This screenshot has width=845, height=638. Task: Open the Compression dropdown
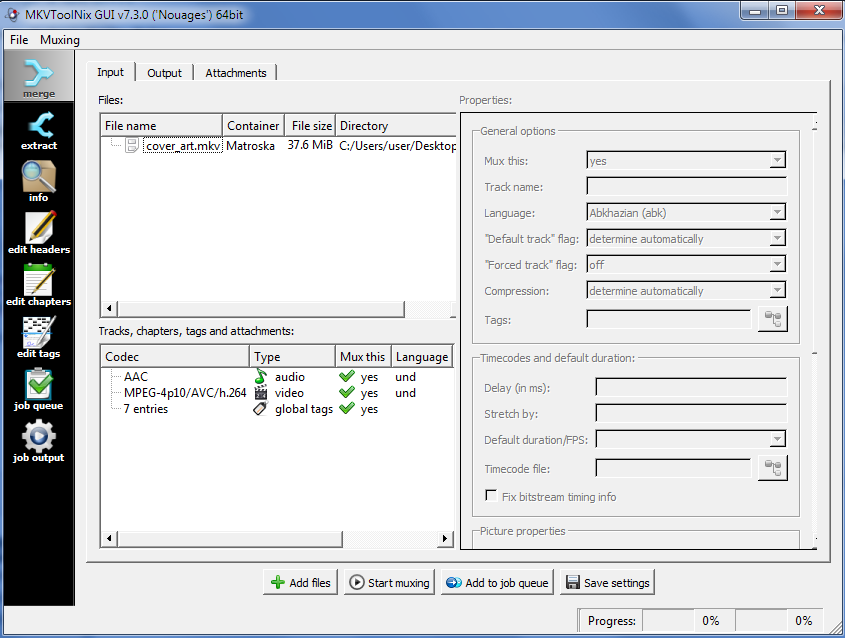tap(686, 290)
